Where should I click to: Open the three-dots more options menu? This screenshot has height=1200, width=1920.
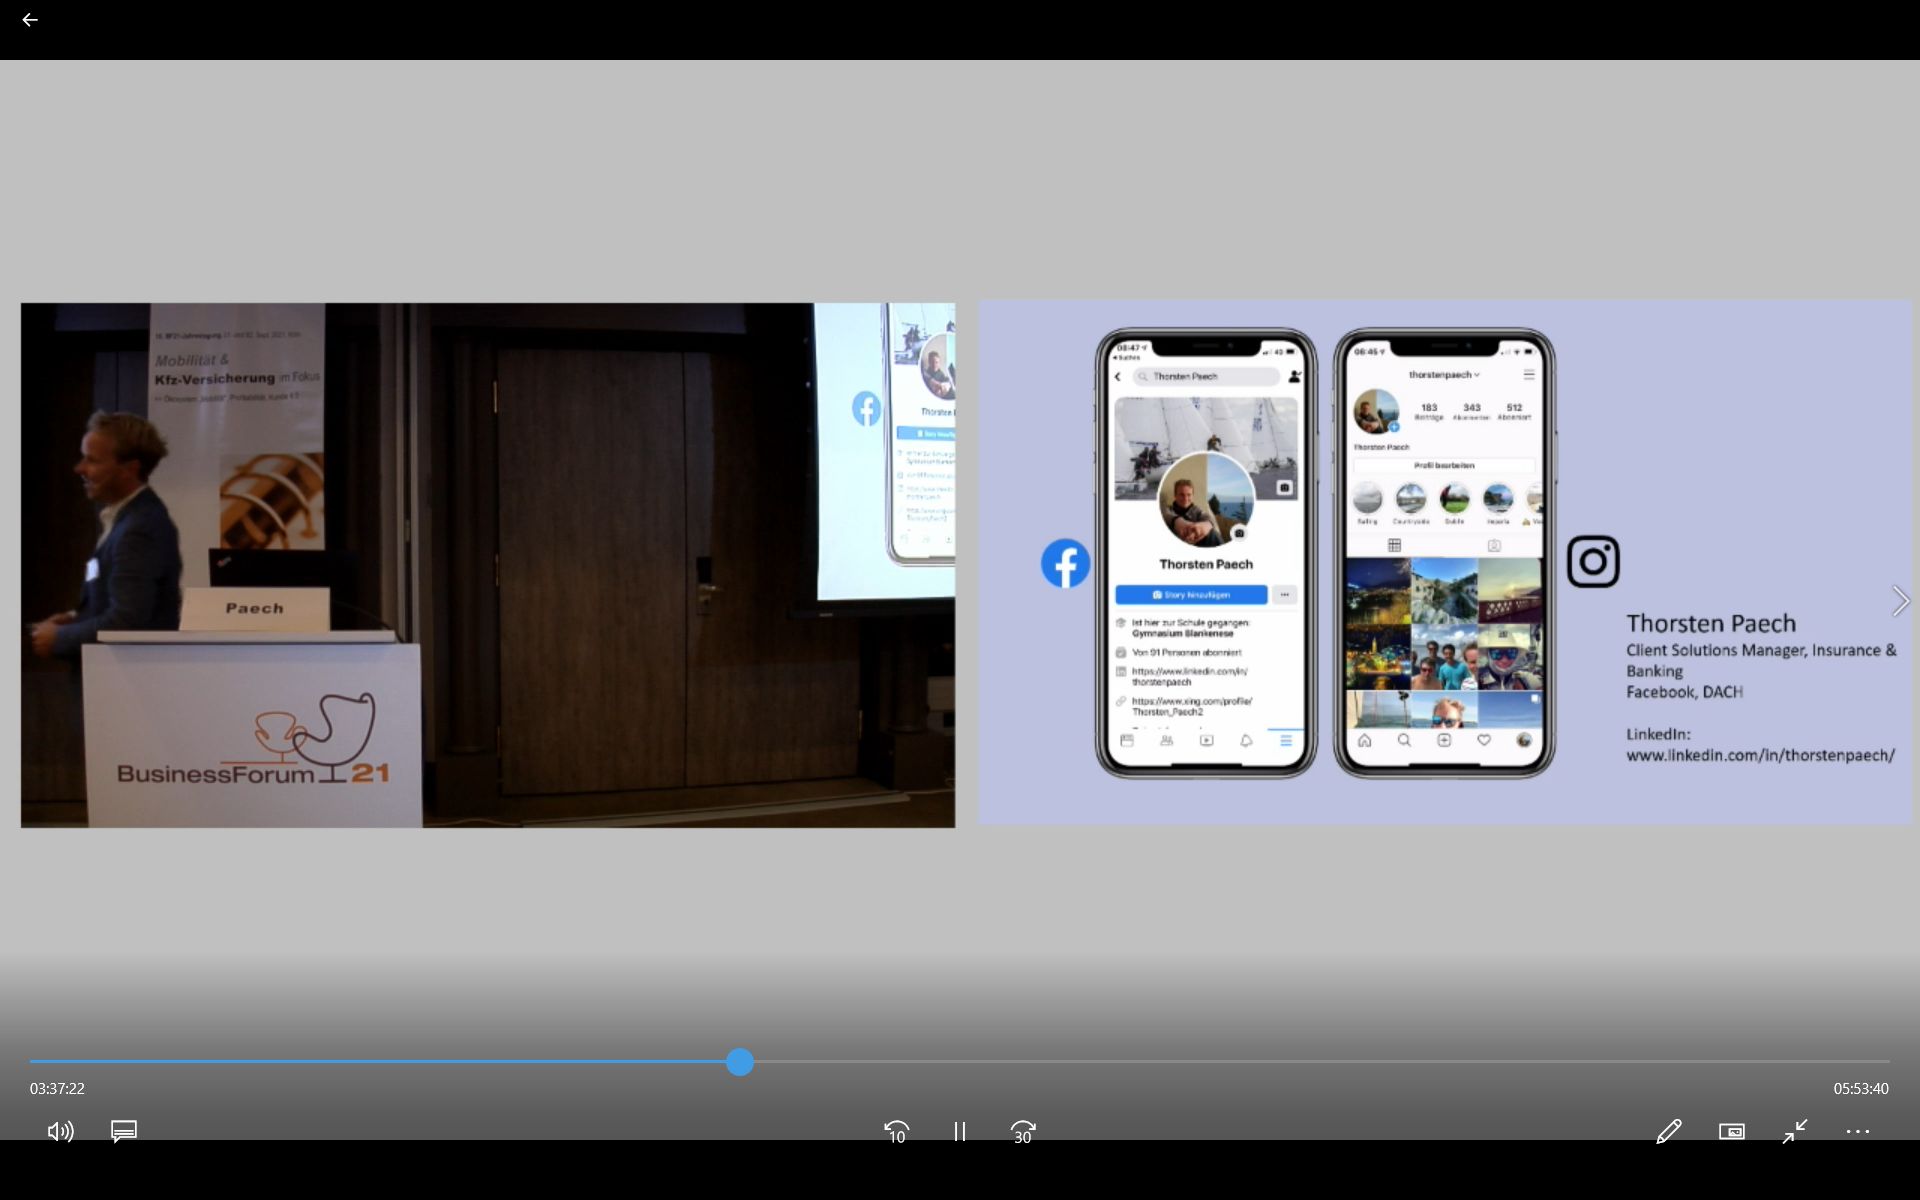tap(1857, 1131)
